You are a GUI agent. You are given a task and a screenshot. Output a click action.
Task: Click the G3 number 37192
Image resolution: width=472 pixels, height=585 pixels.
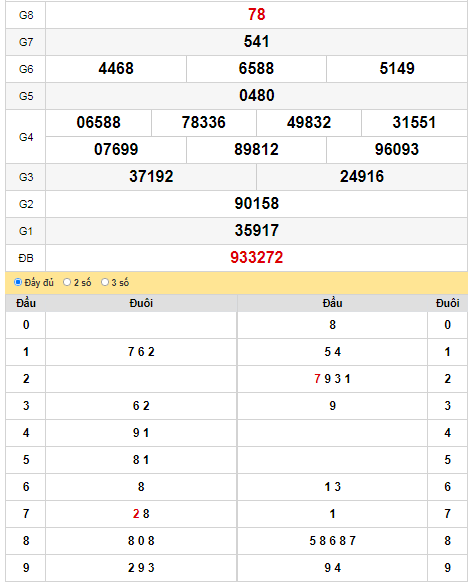pos(151,176)
